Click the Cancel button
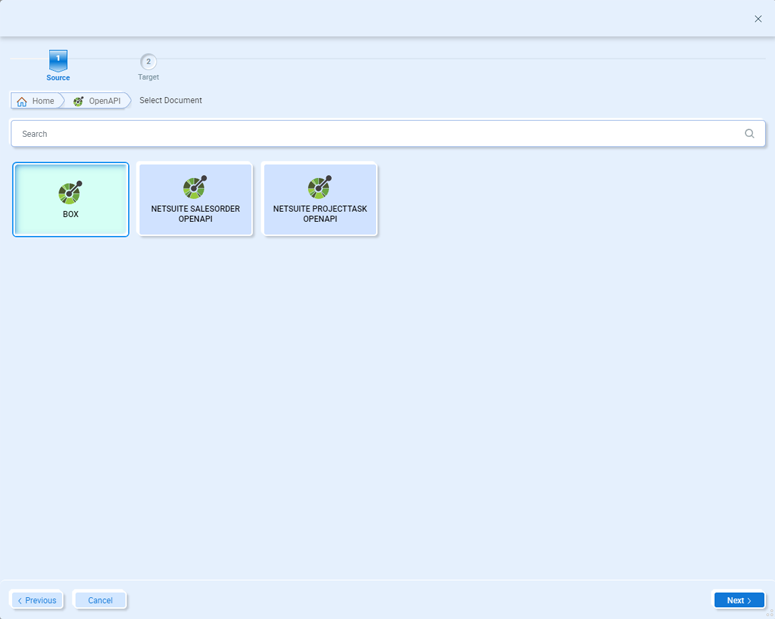The image size is (775, 619). click(100, 600)
